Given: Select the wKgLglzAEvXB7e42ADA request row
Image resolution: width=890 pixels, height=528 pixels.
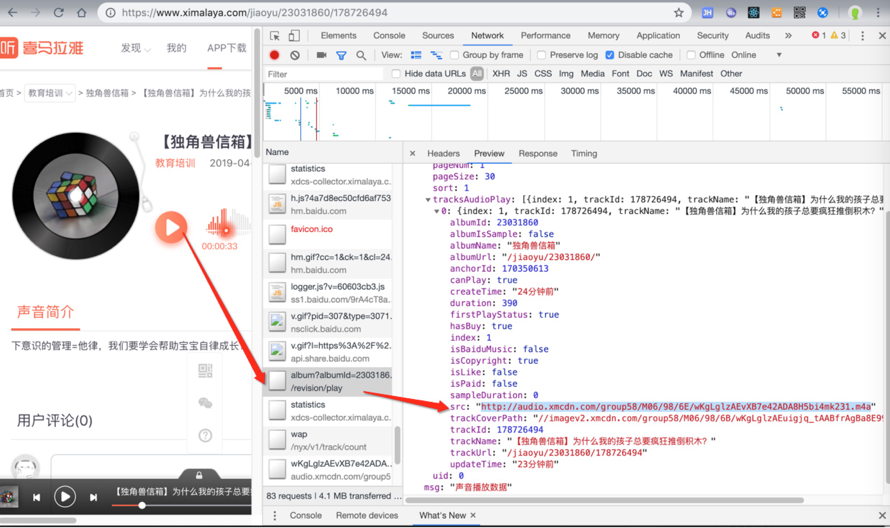Looking at the screenshot, I should click(328, 470).
